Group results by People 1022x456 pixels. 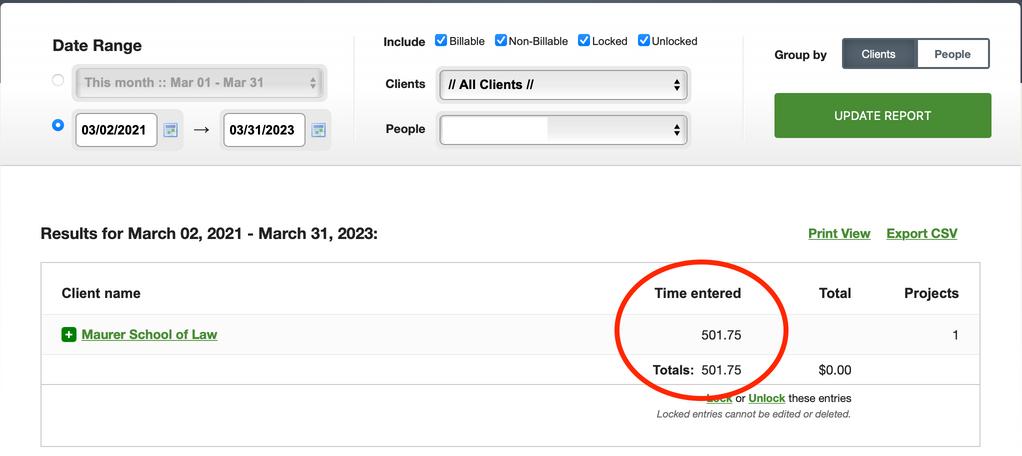pos(953,54)
